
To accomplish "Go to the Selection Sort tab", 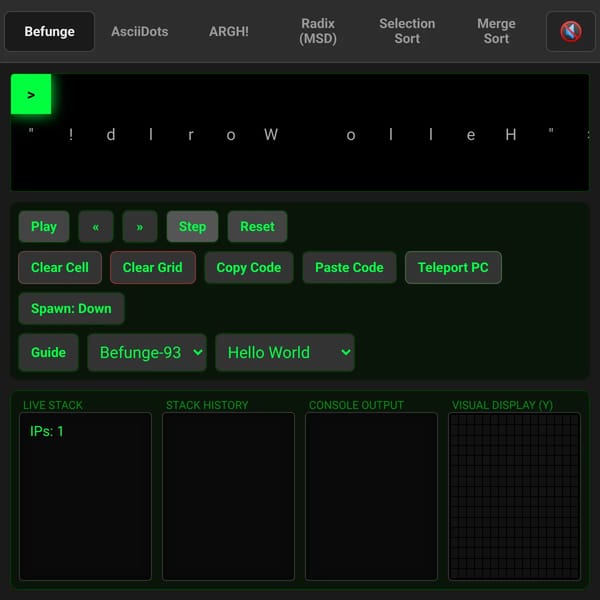I will [x=407, y=31].
